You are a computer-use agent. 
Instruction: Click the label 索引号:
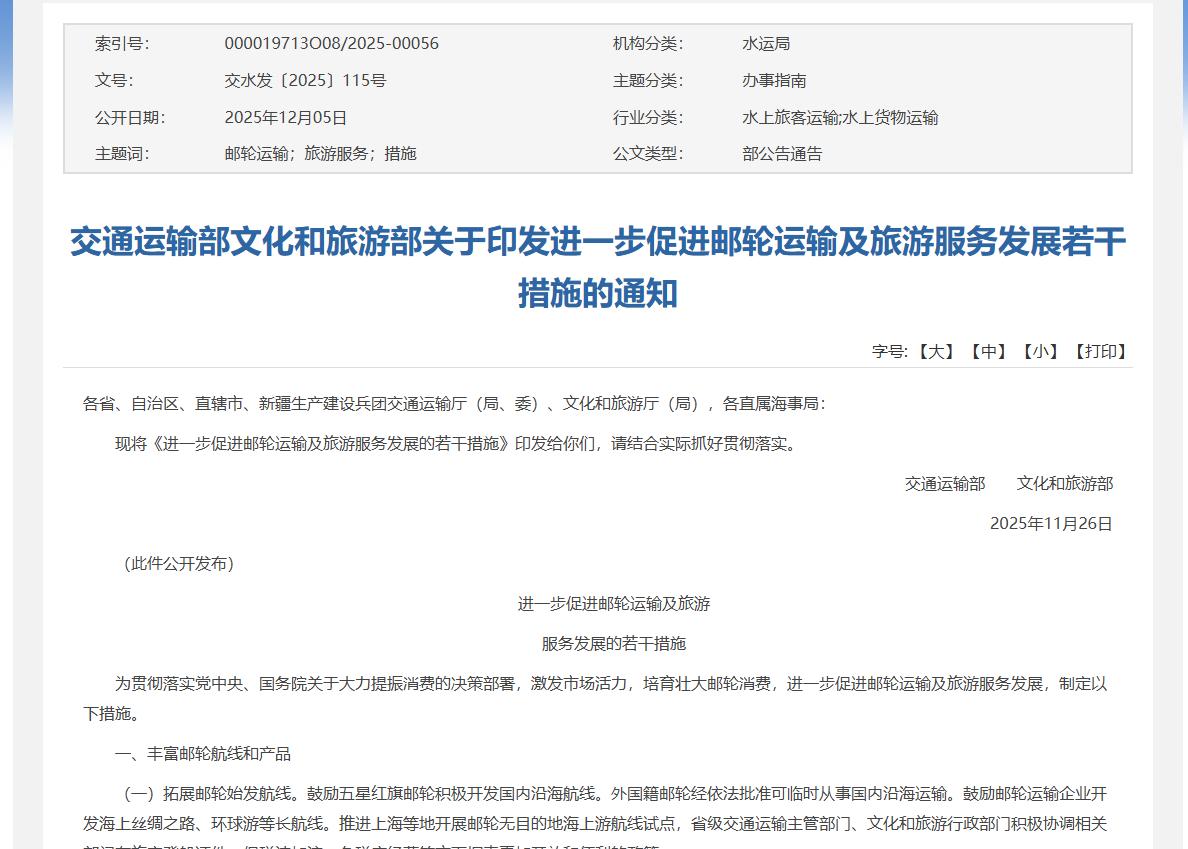(122, 44)
